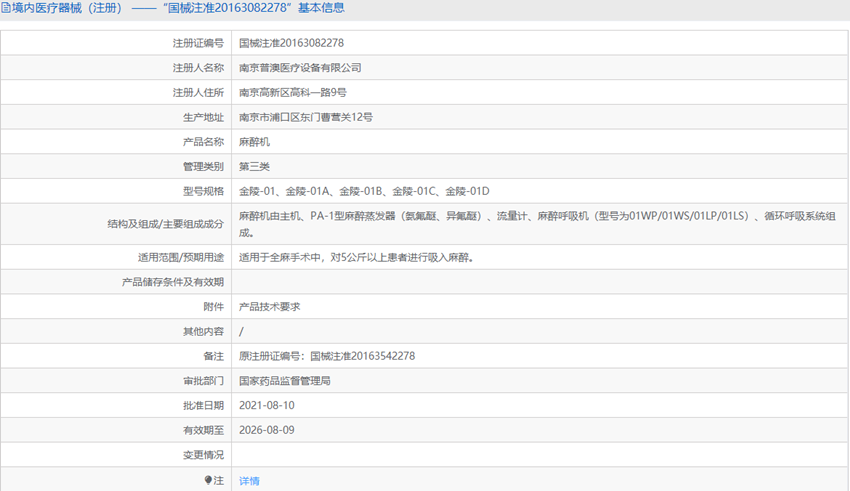Click the 型号规格 label

[x=203, y=191]
